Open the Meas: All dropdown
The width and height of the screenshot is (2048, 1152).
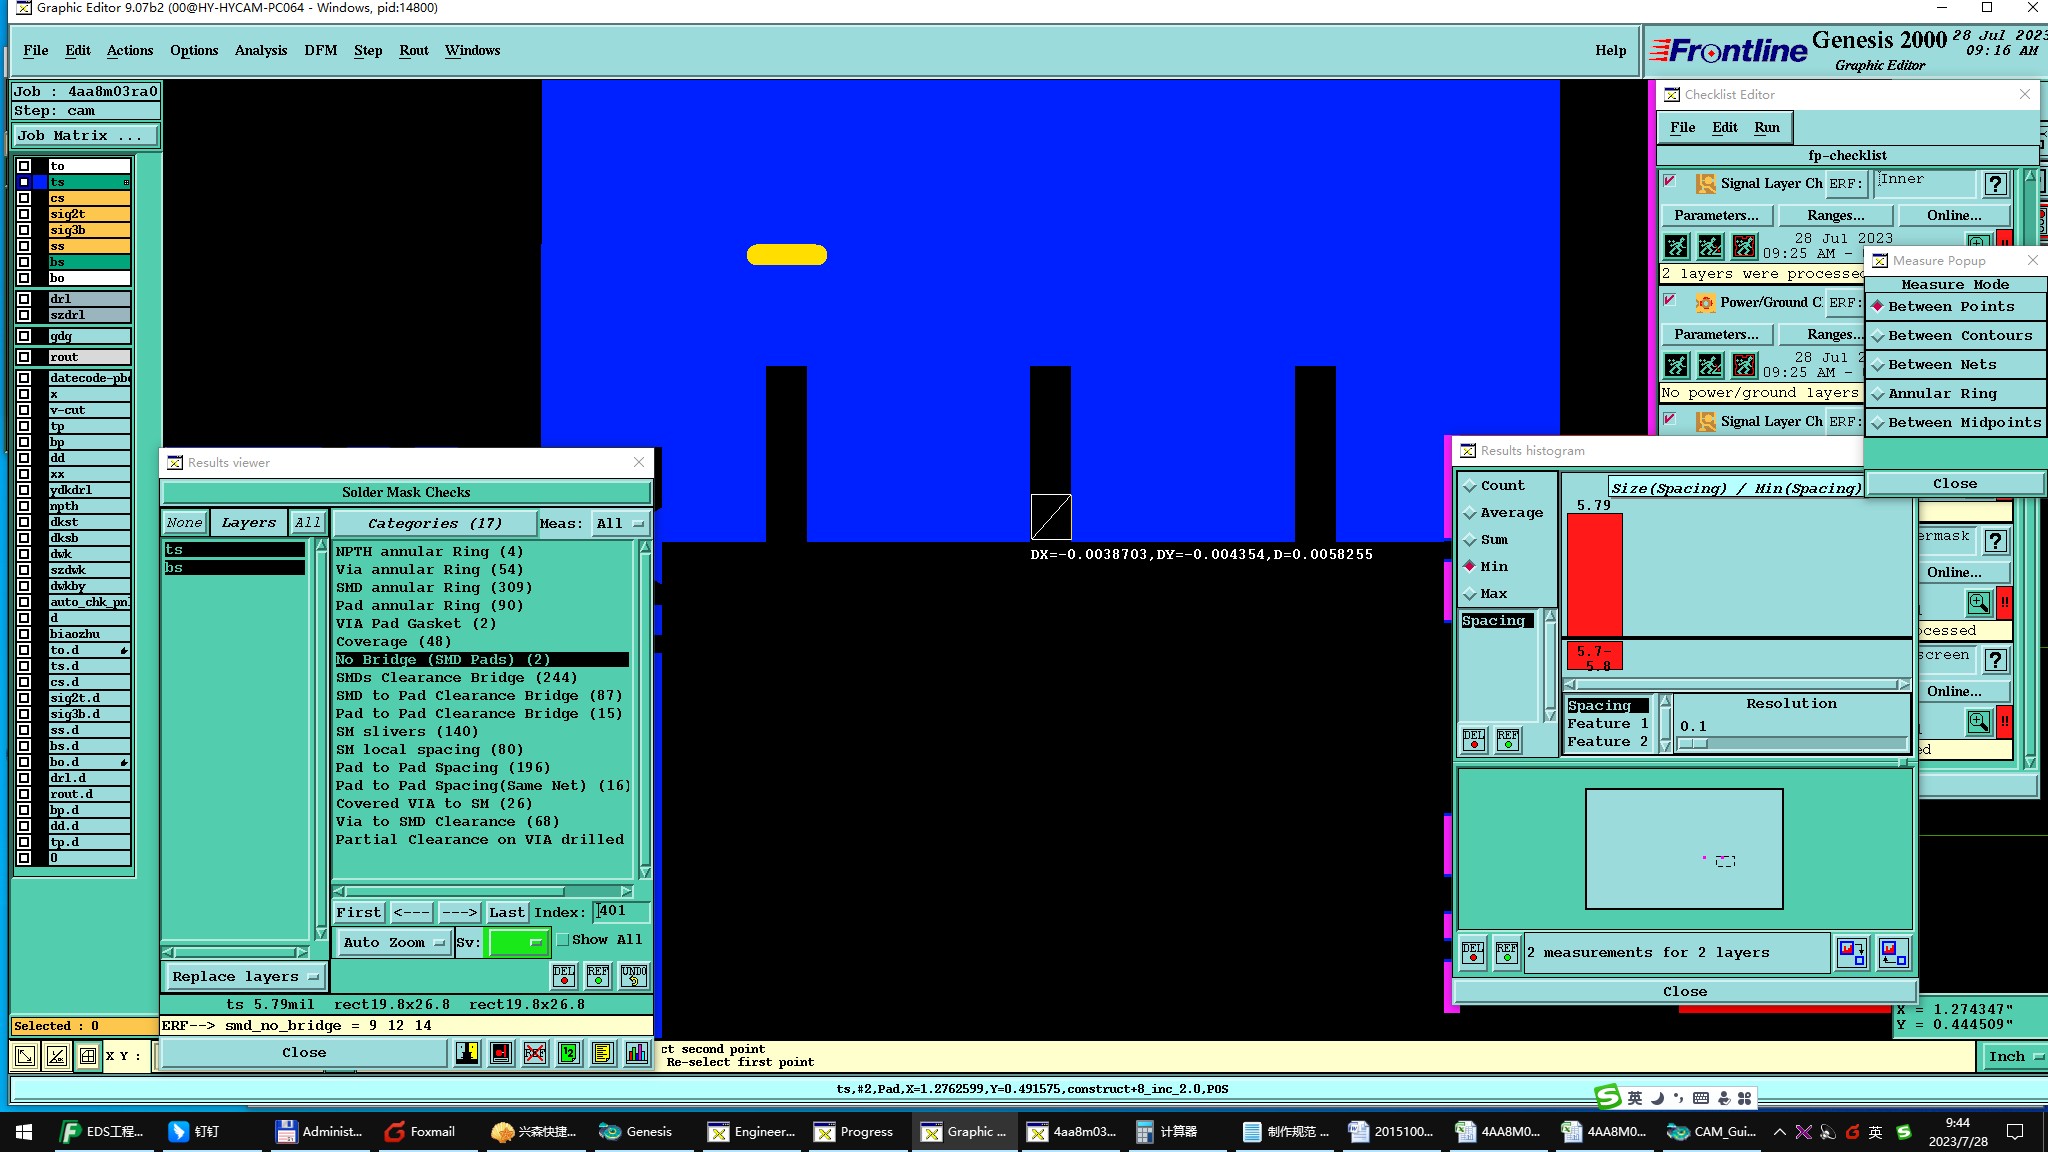click(x=619, y=523)
